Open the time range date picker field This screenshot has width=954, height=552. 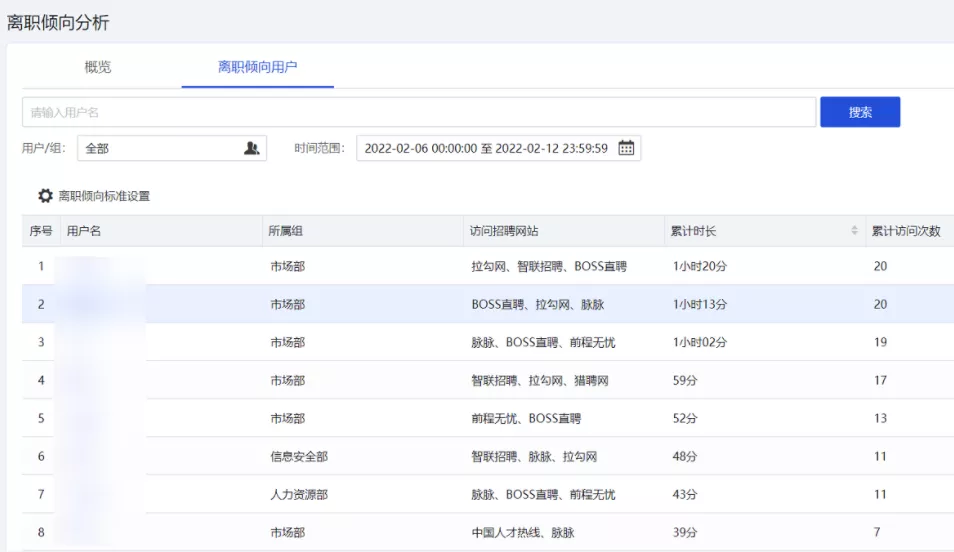point(486,148)
